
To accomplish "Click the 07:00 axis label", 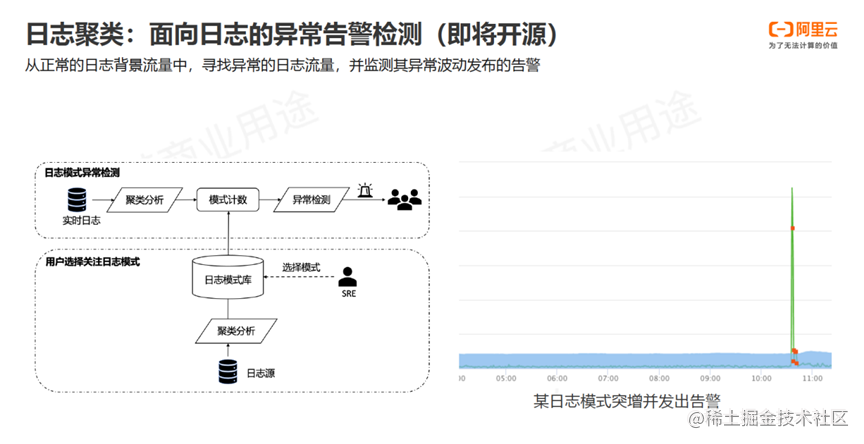I will click(608, 378).
